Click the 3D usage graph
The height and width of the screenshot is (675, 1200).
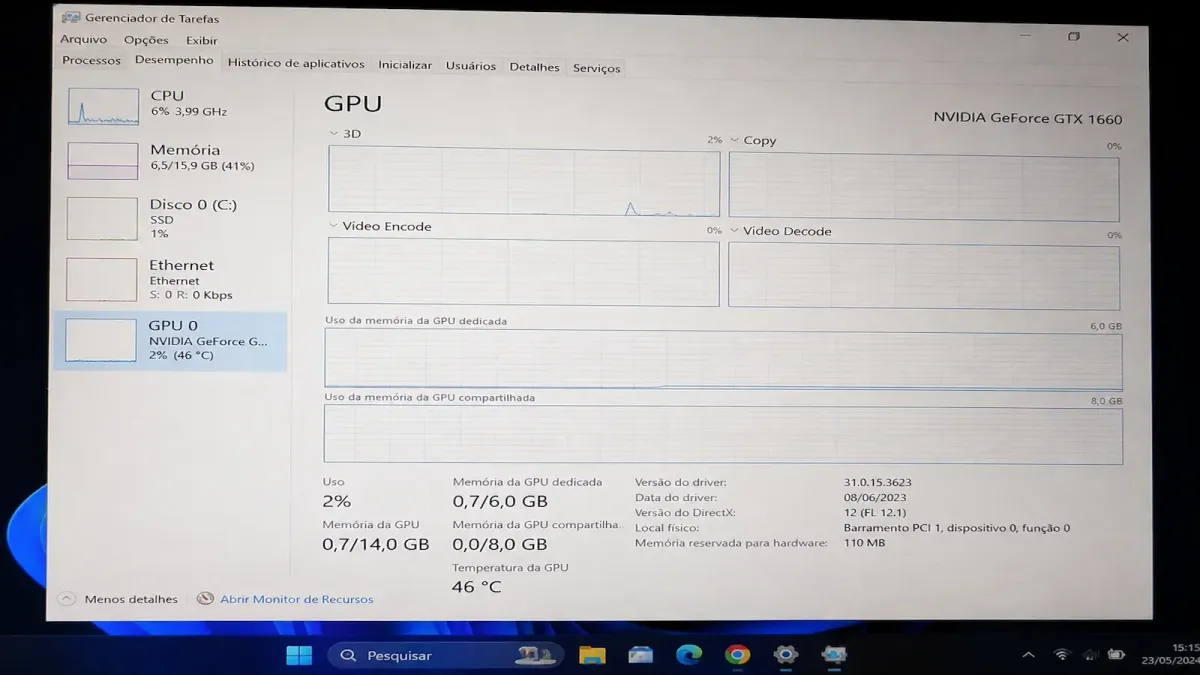pyautogui.click(x=524, y=181)
